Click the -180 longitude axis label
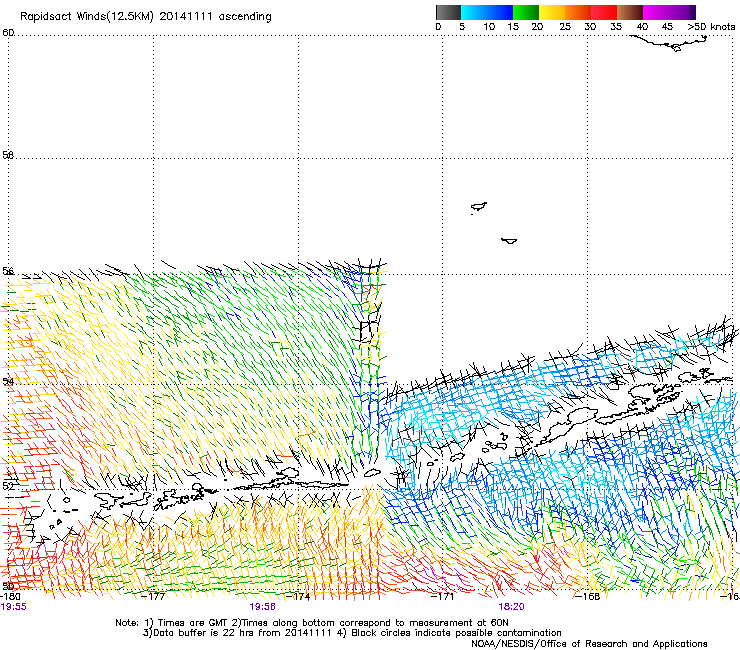 tap(10, 597)
